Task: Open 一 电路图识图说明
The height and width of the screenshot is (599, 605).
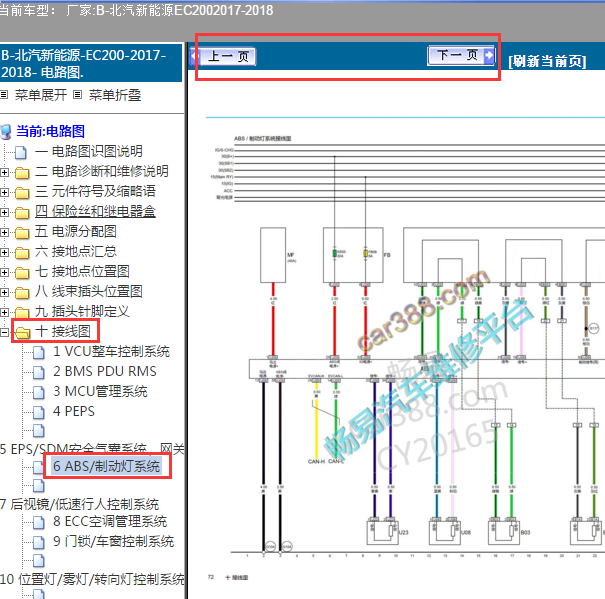Action: click(89, 151)
